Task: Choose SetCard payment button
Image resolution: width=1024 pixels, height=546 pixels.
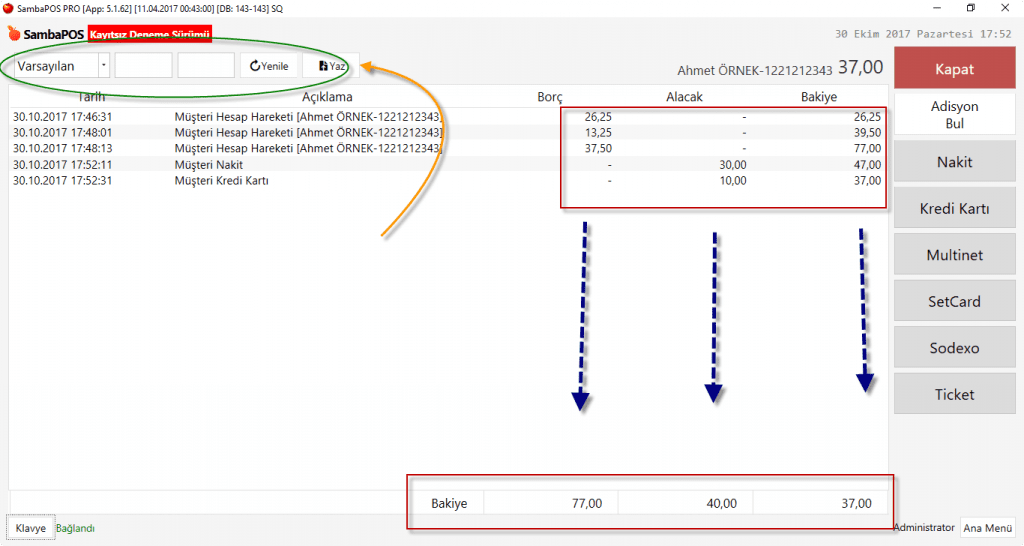Action: [x=954, y=301]
